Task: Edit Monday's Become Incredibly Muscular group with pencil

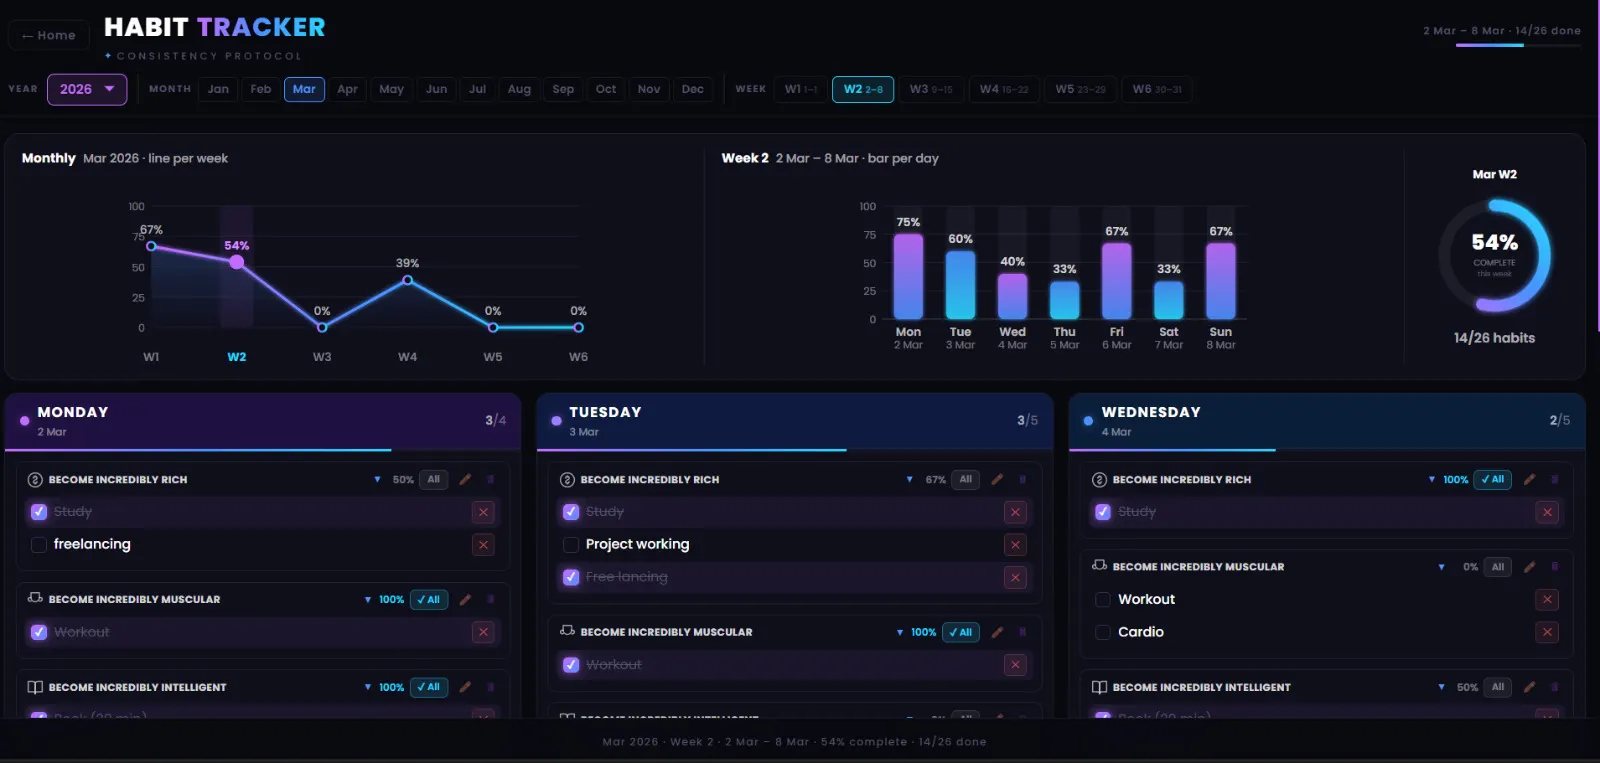Action: pyautogui.click(x=465, y=599)
